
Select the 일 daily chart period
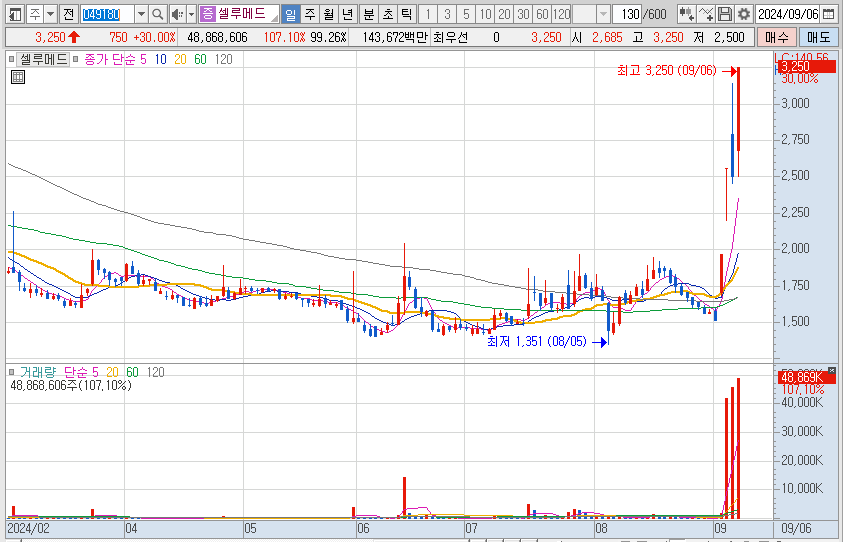coord(290,14)
